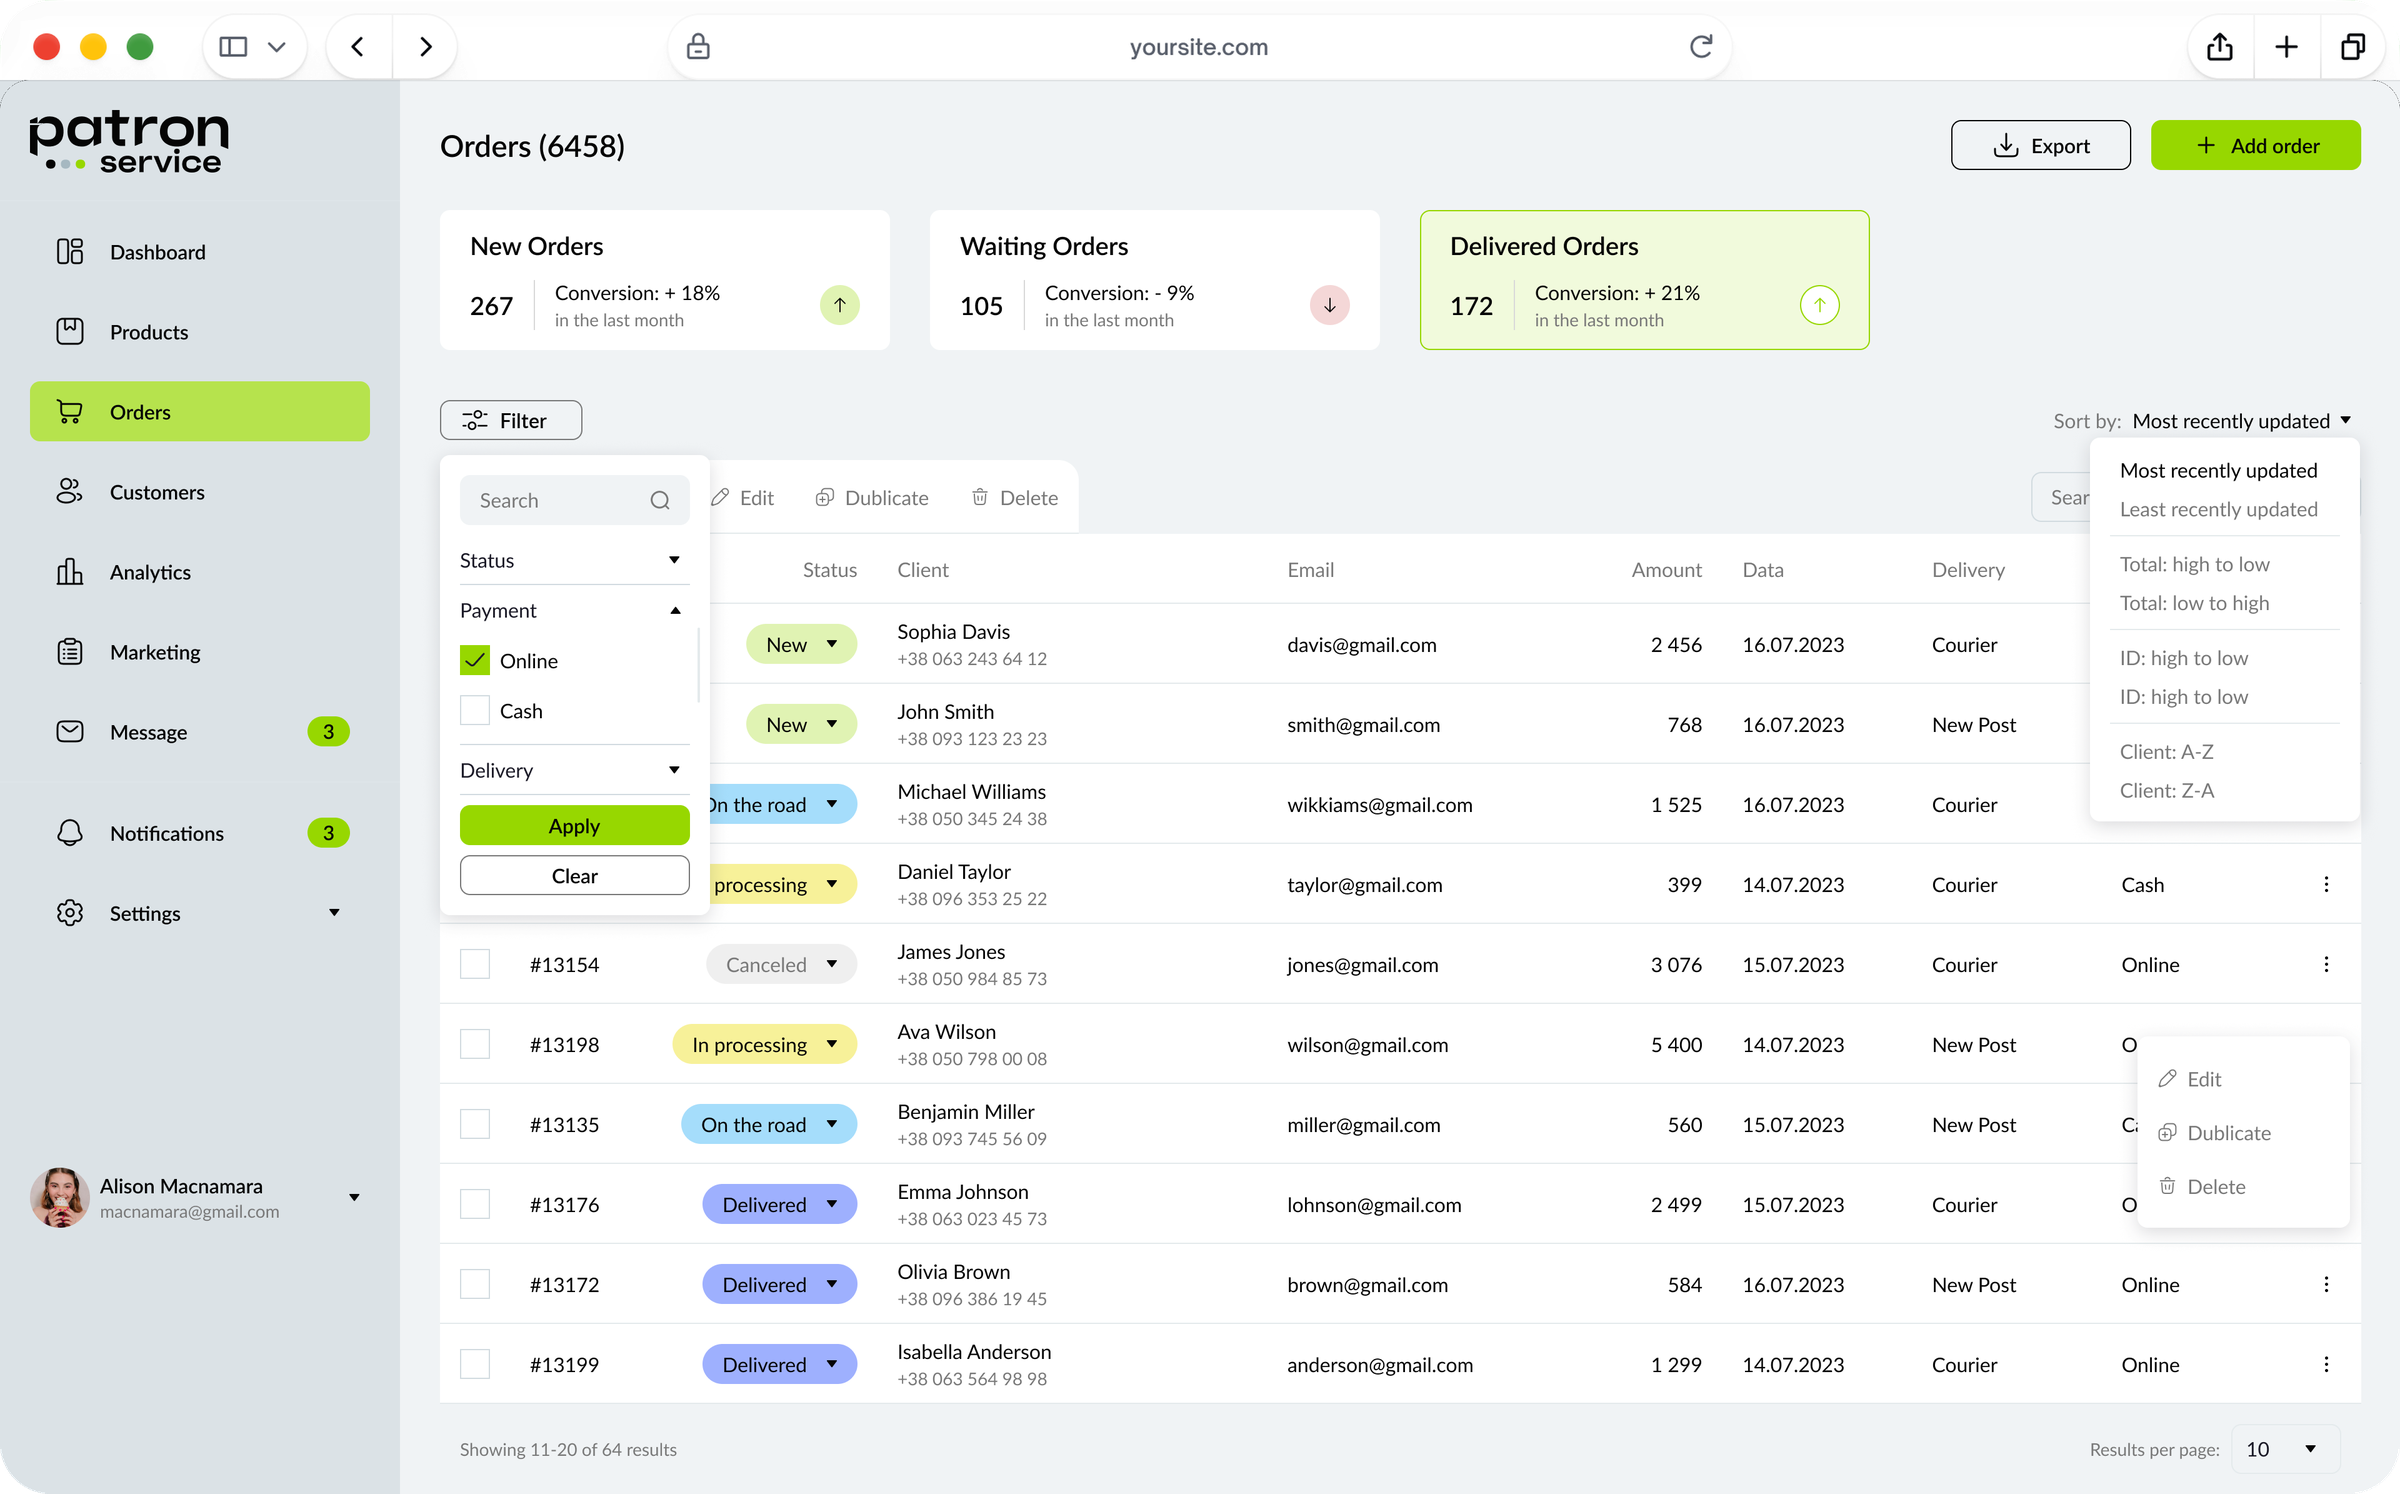Open the Sort by Most recently updated dropdown
Image resolution: width=2400 pixels, height=1494 pixels.
click(2240, 421)
